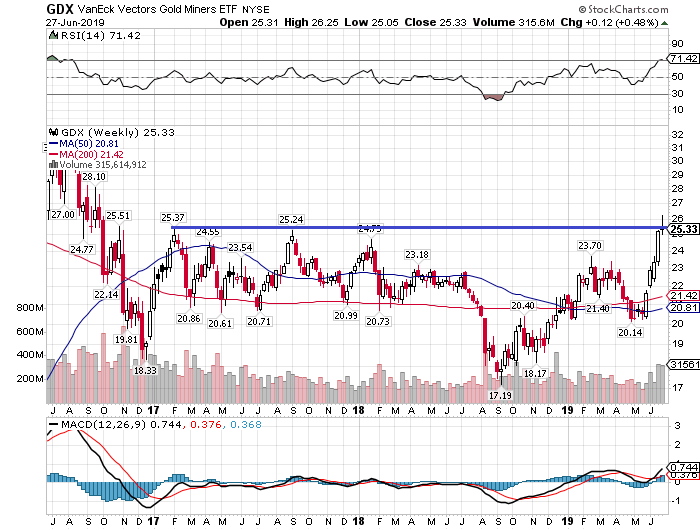Click the 'RSI(14) 71.42' legend label
The image size is (700, 530).
pyautogui.click(x=100, y=35)
